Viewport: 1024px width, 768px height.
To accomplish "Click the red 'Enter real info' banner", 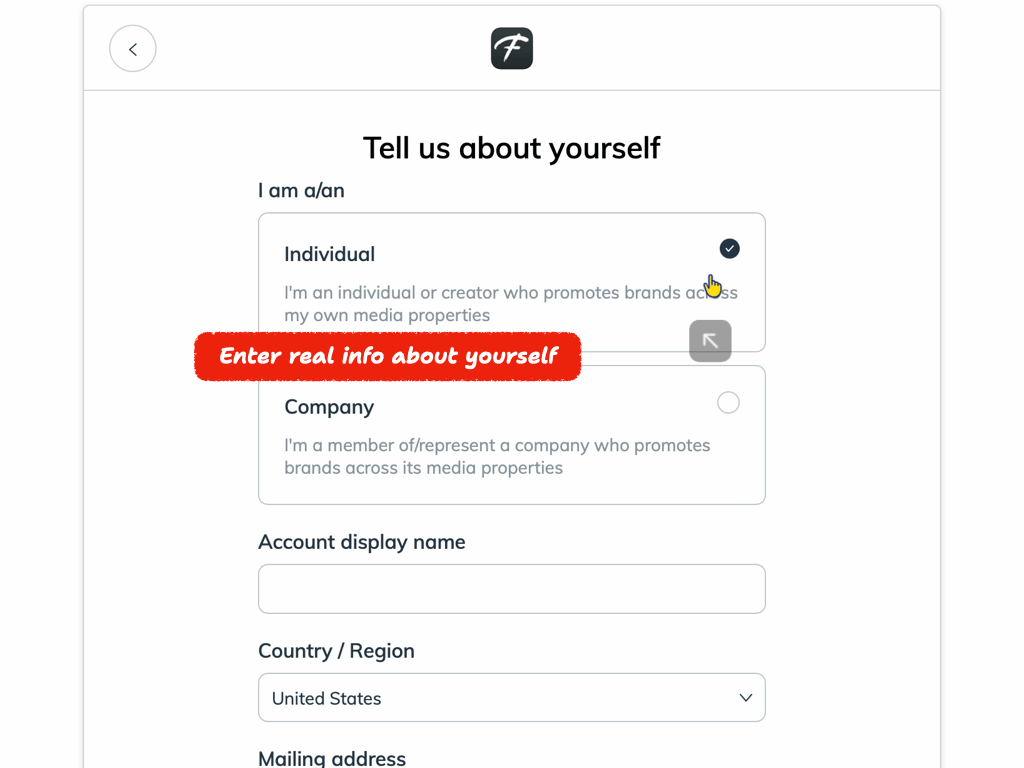I will coord(387,356).
